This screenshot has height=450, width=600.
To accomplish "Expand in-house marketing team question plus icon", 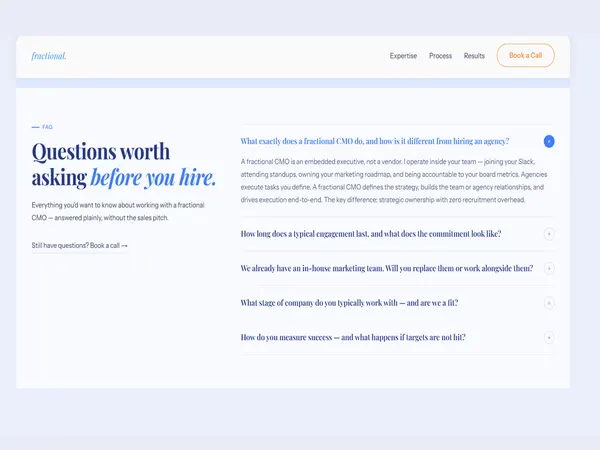I will click(x=549, y=268).
